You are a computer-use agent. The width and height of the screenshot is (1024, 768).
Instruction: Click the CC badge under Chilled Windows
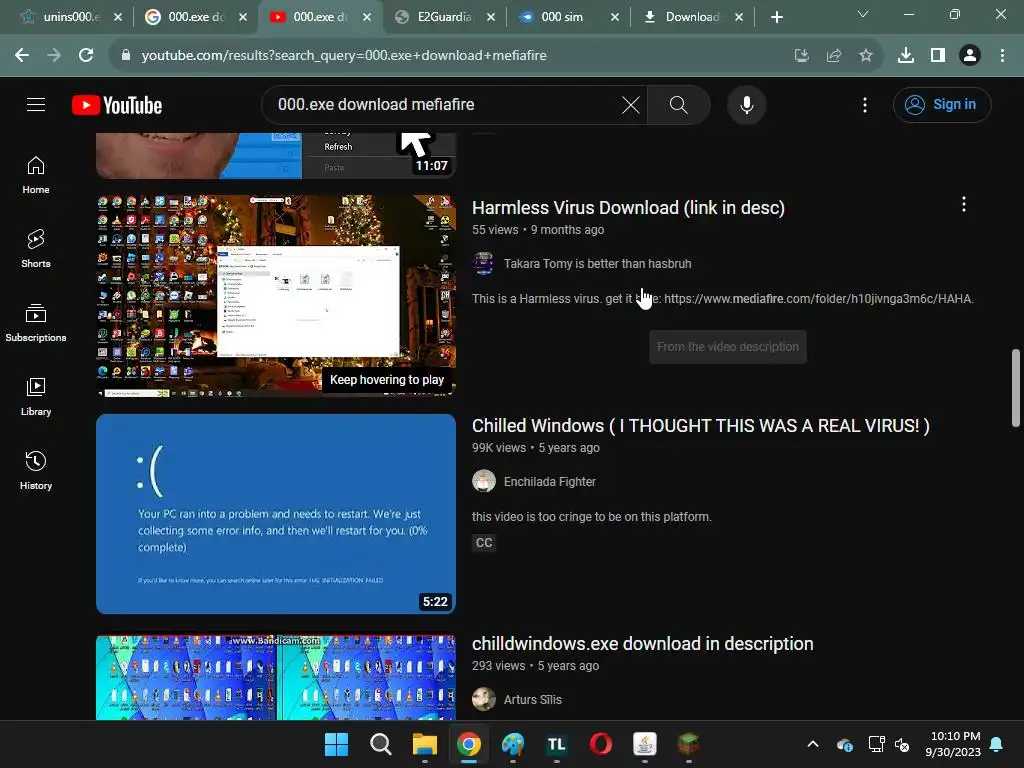484,543
